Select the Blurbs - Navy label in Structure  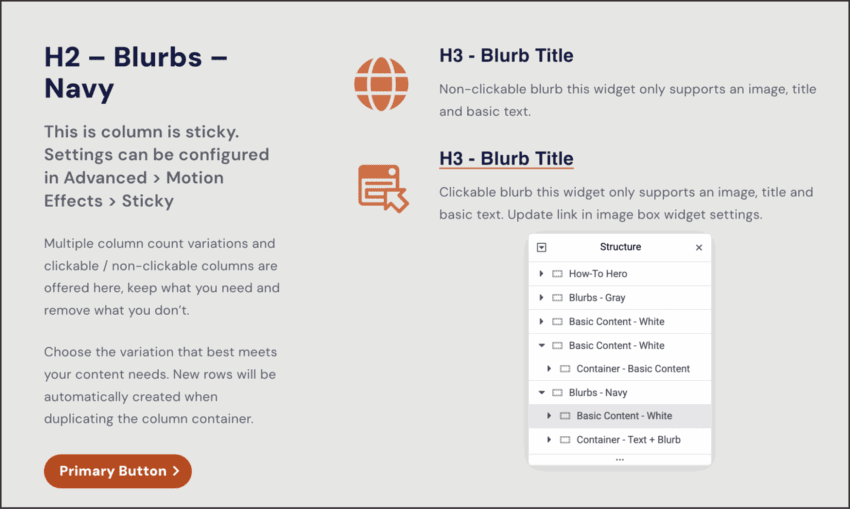[x=598, y=393]
